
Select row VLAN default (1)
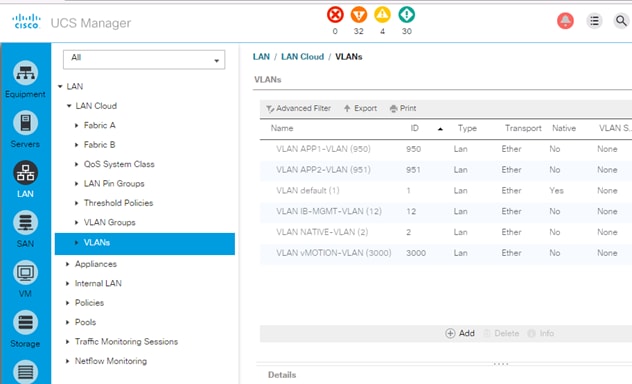click(446, 191)
